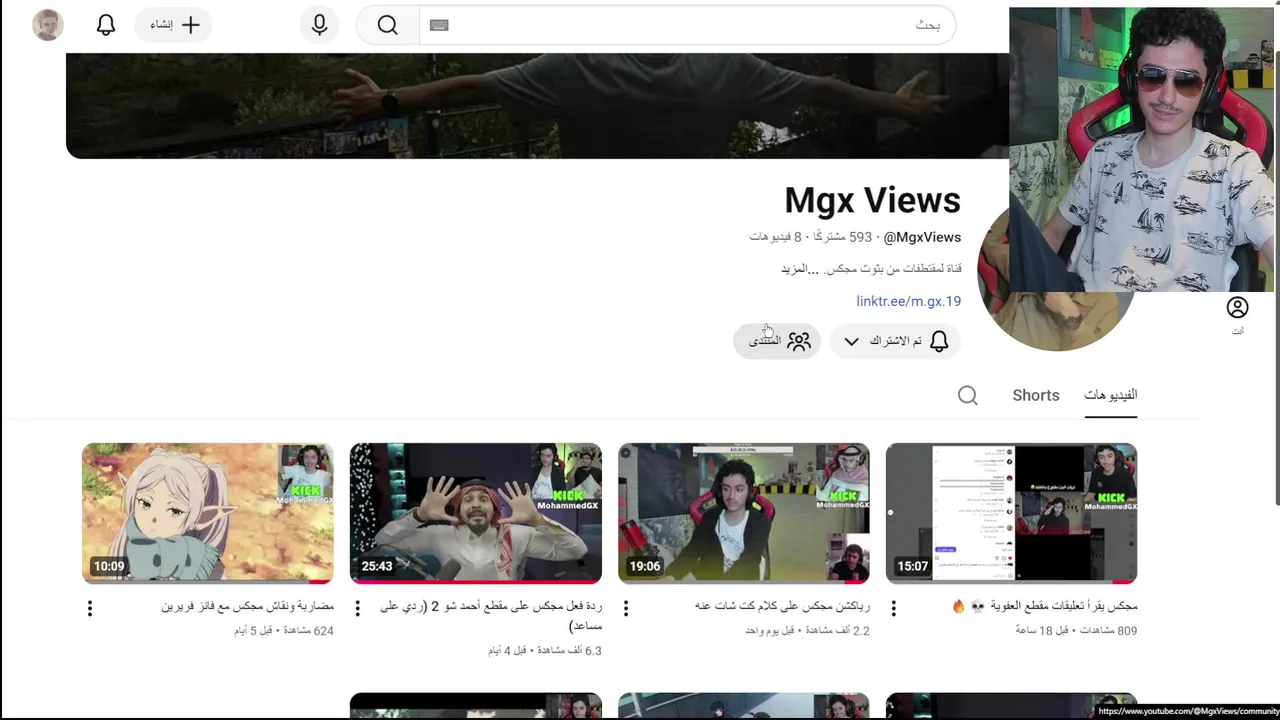Open three-dot menu for the 10:09 video
This screenshot has width=1280, height=720.
click(x=89, y=608)
